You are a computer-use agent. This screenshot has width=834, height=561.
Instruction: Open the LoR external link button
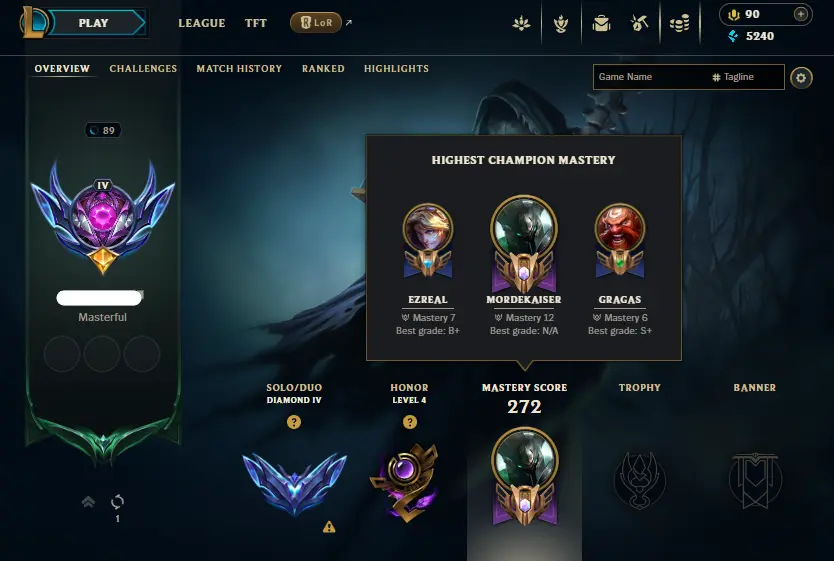pos(316,23)
